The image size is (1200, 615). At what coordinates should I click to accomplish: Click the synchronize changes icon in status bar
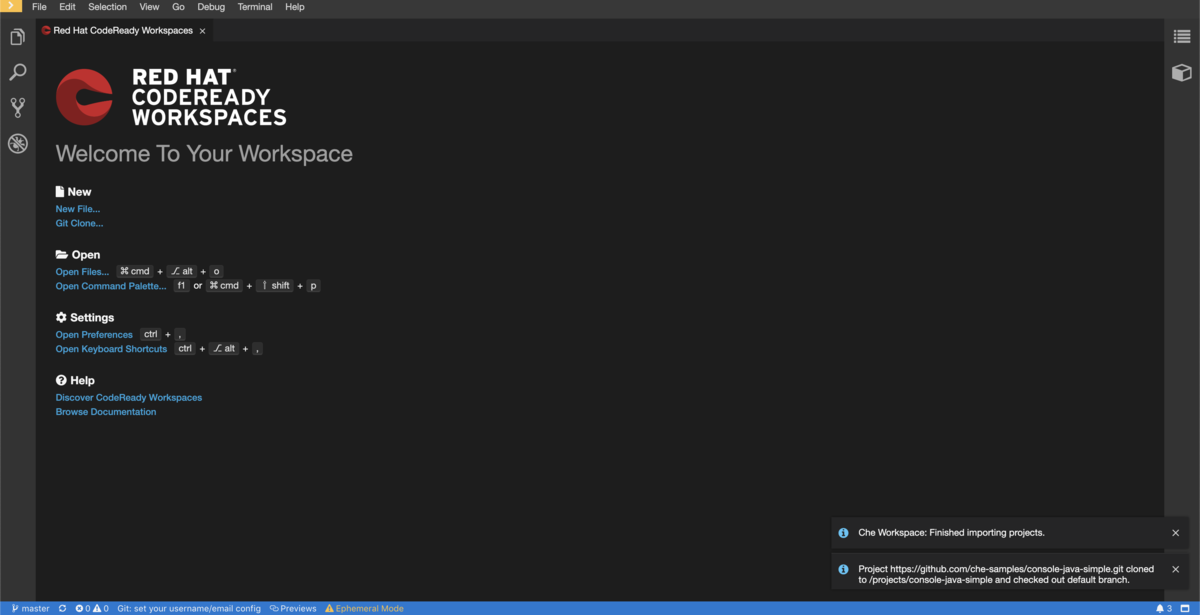(x=62, y=608)
